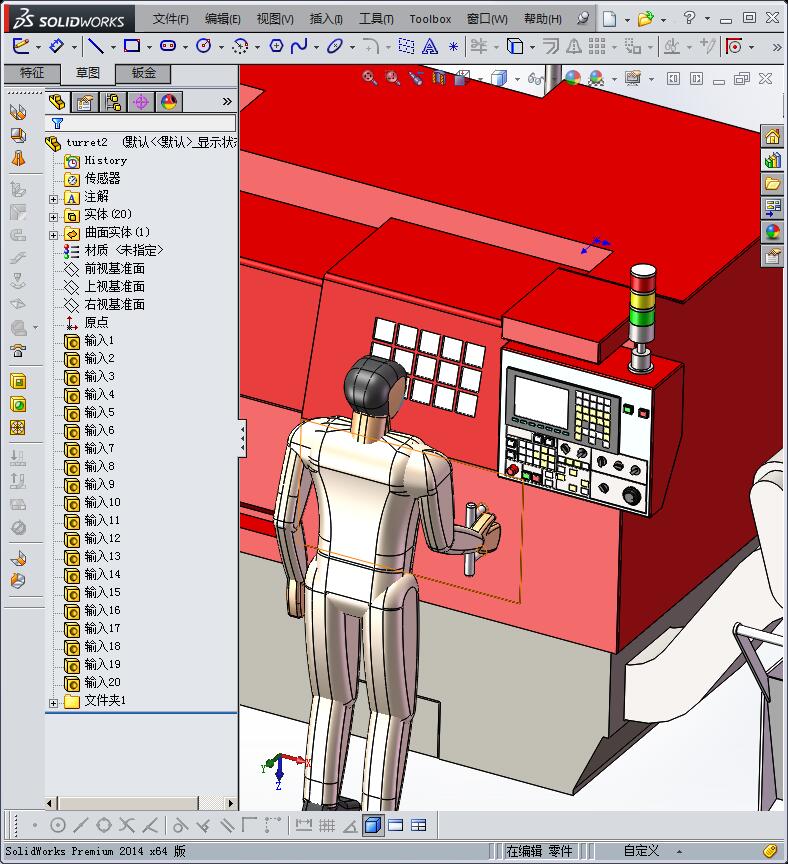This screenshot has width=788, height=864.
Task: Toggle the two-view horizontal viewport layout
Action: pyautogui.click(x=396, y=825)
